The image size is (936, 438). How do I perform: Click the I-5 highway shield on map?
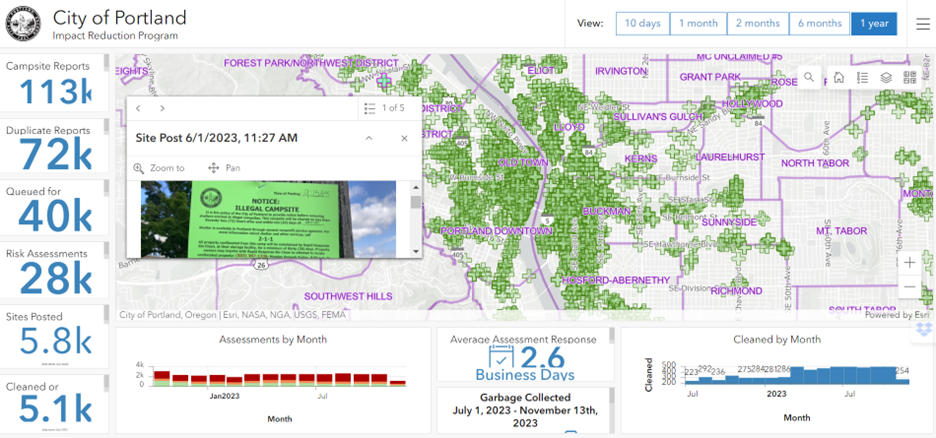click(x=548, y=220)
